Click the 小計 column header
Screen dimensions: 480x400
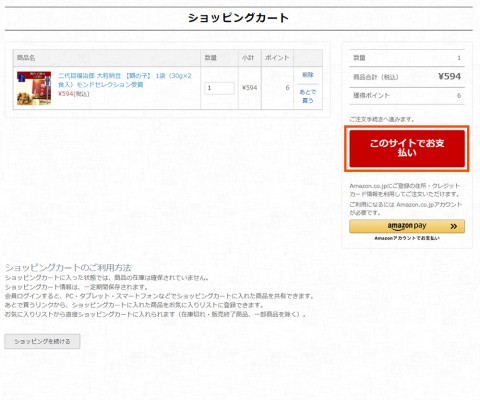pos(248,58)
